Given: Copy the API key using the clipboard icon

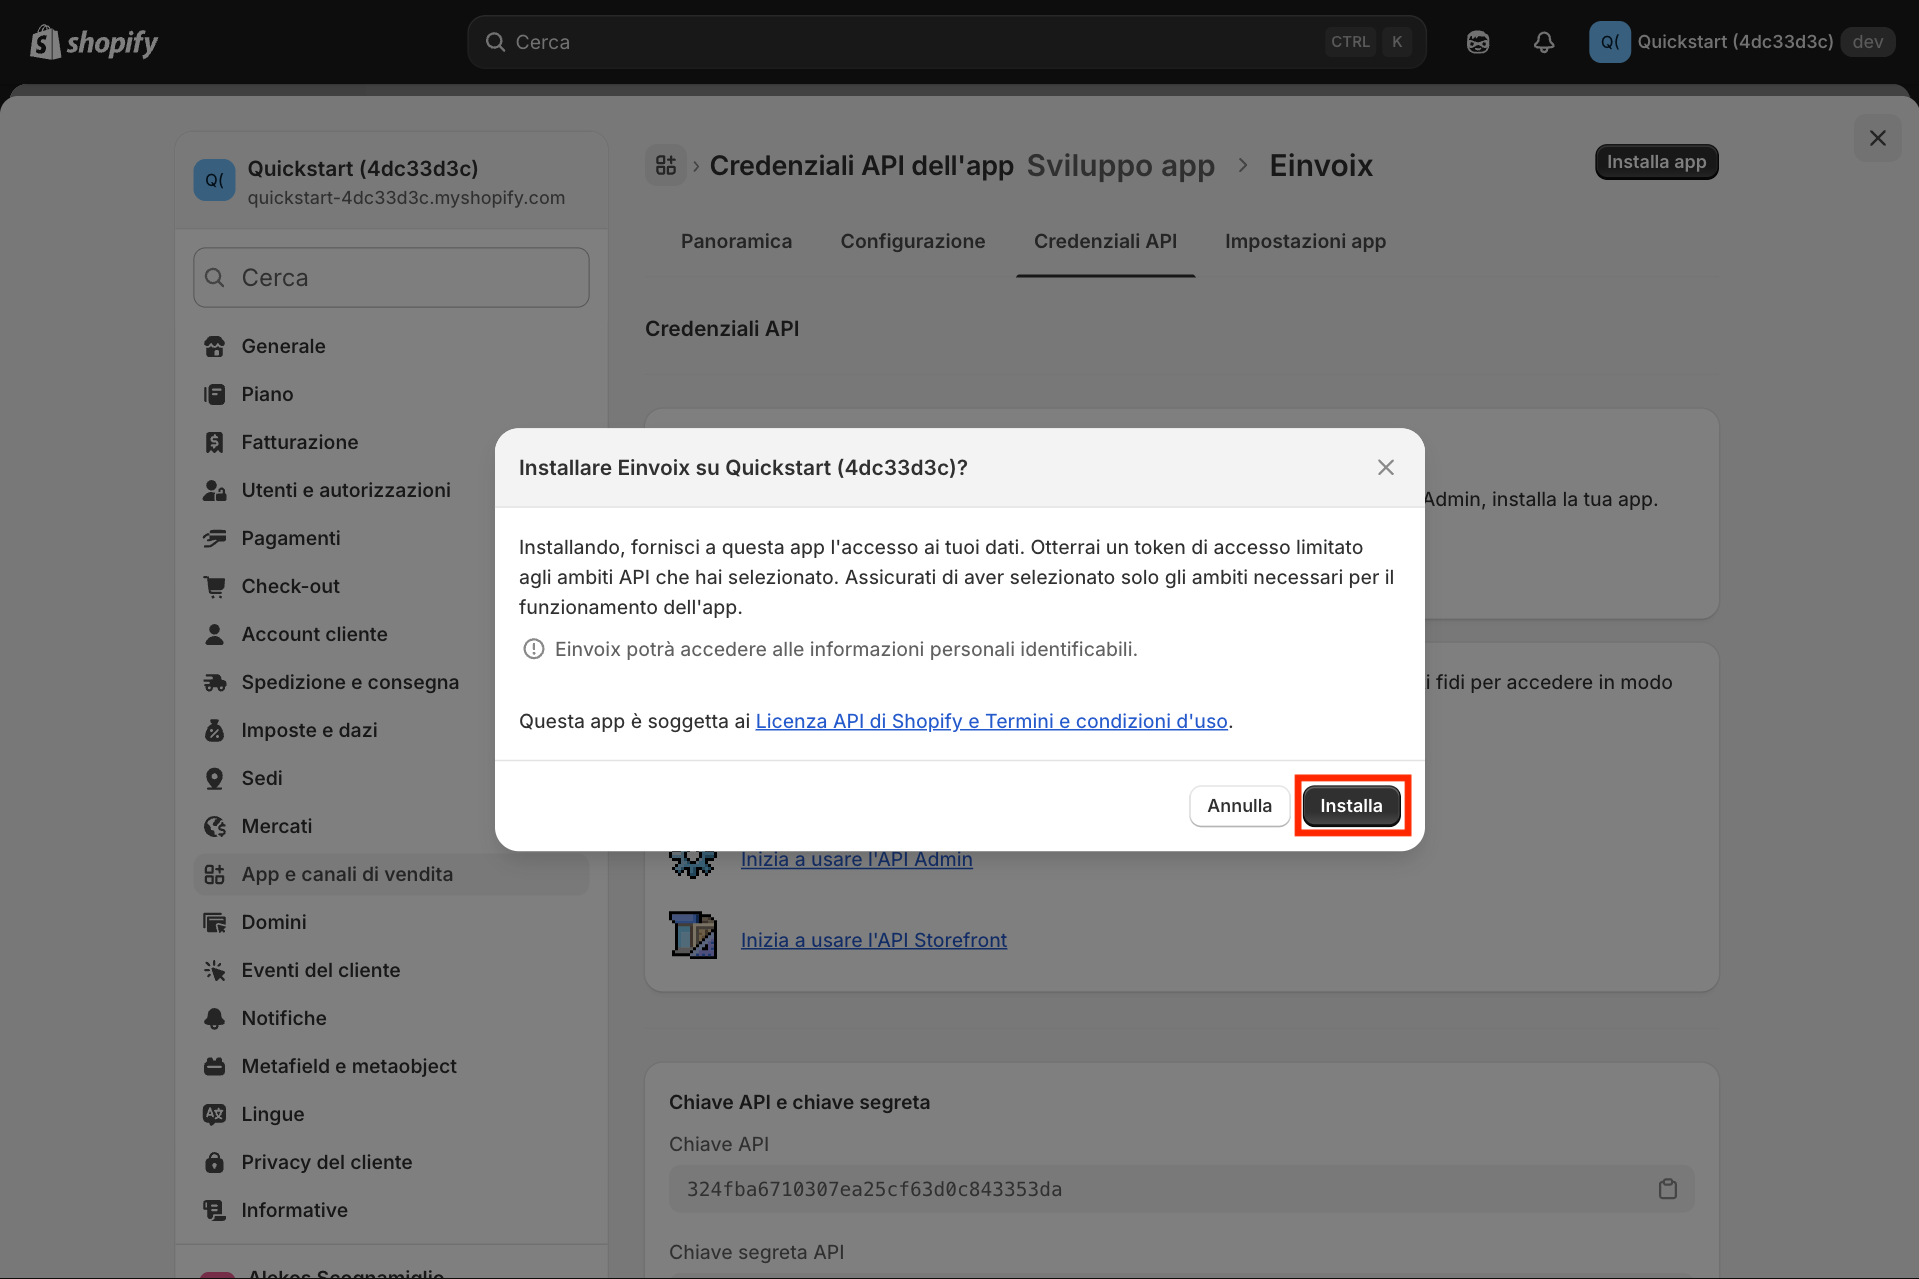Looking at the screenshot, I should (x=1667, y=1188).
